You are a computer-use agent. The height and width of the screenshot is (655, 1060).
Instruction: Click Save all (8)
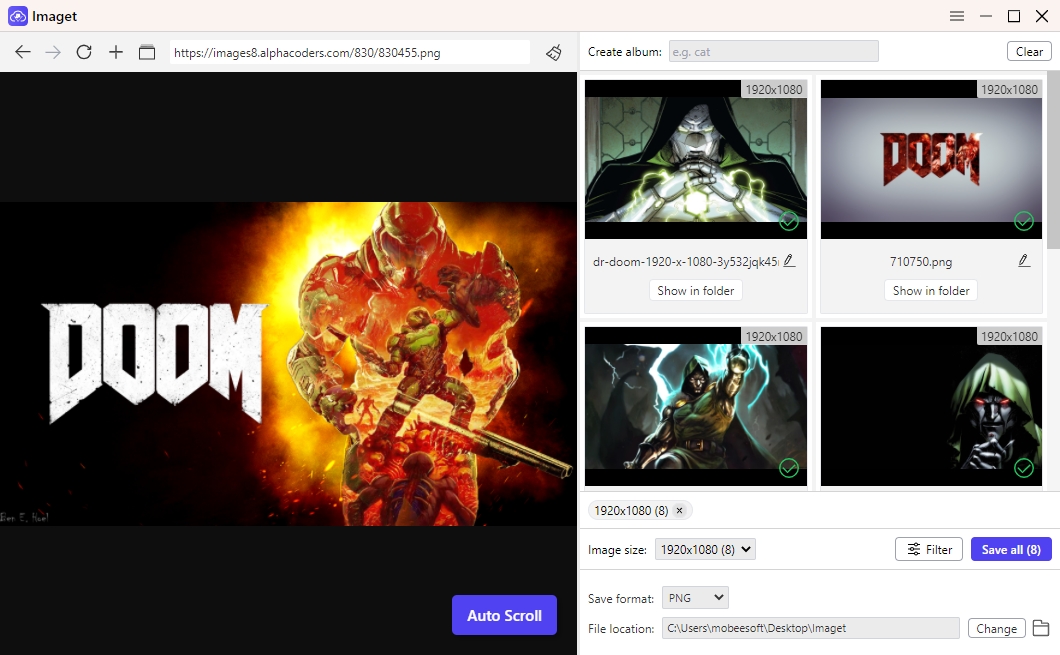pyautogui.click(x=1011, y=550)
